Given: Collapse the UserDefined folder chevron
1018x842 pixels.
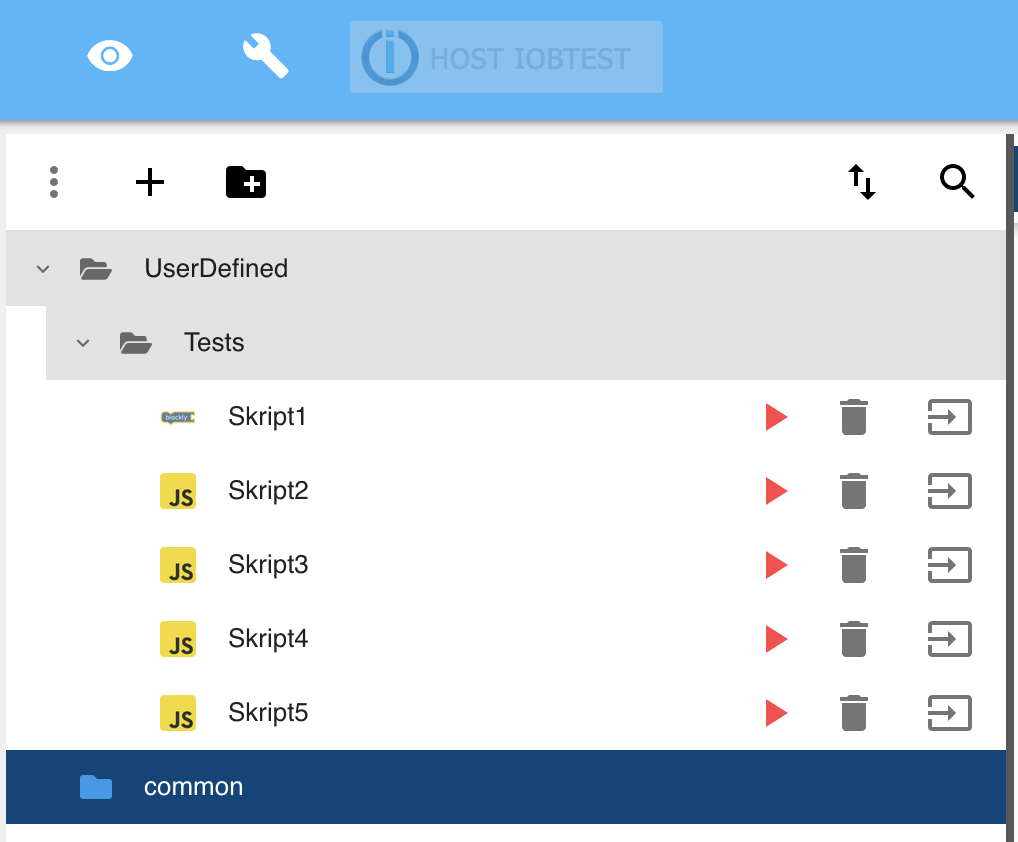Looking at the screenshot, I should pyautogui.click(x=43, y=269).
